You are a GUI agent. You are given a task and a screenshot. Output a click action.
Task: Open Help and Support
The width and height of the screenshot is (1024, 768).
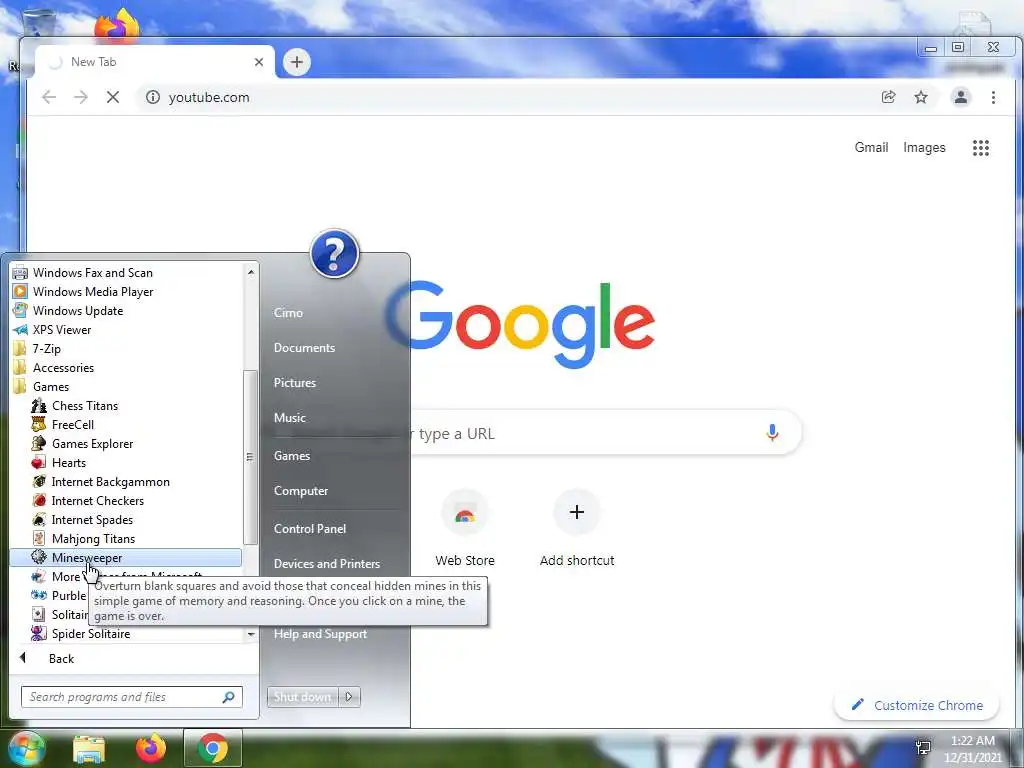[320, 634]
